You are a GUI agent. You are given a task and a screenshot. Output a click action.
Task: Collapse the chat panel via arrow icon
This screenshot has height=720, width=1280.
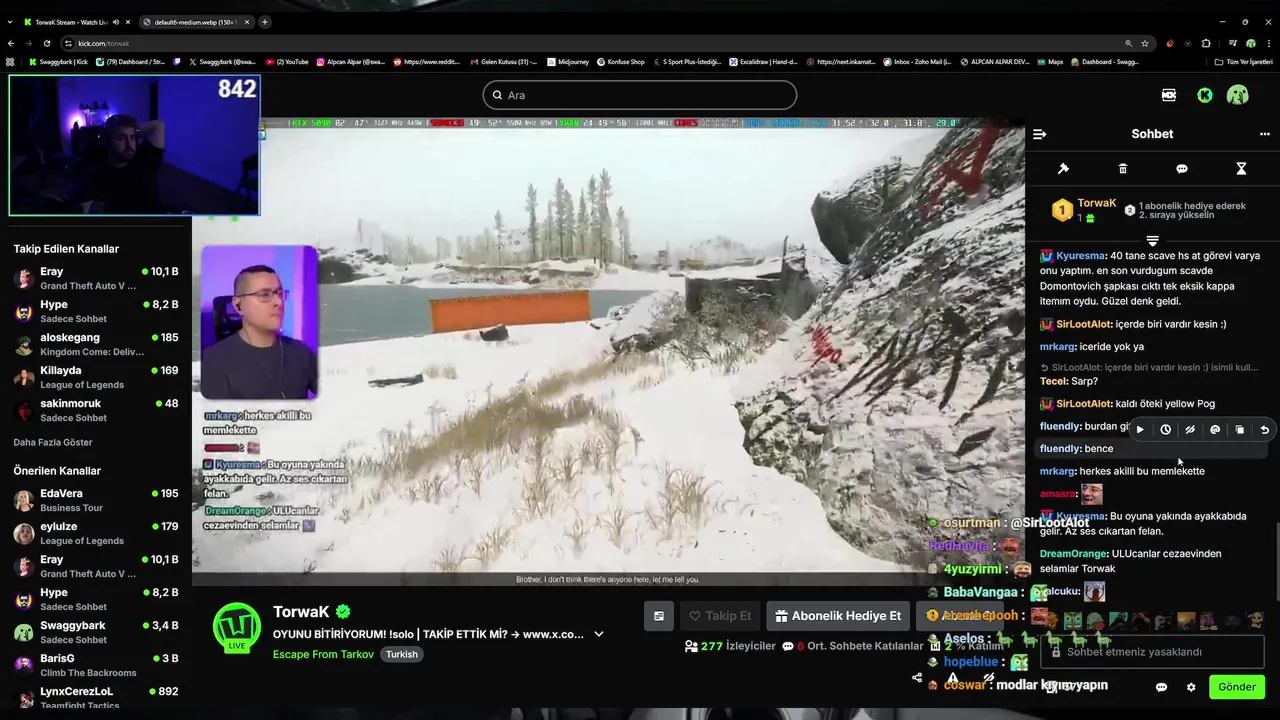[1039, 134]
